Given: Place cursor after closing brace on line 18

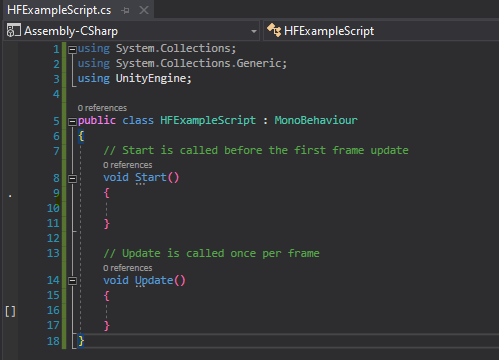Looking at the screenshot, I should point(85,341).
